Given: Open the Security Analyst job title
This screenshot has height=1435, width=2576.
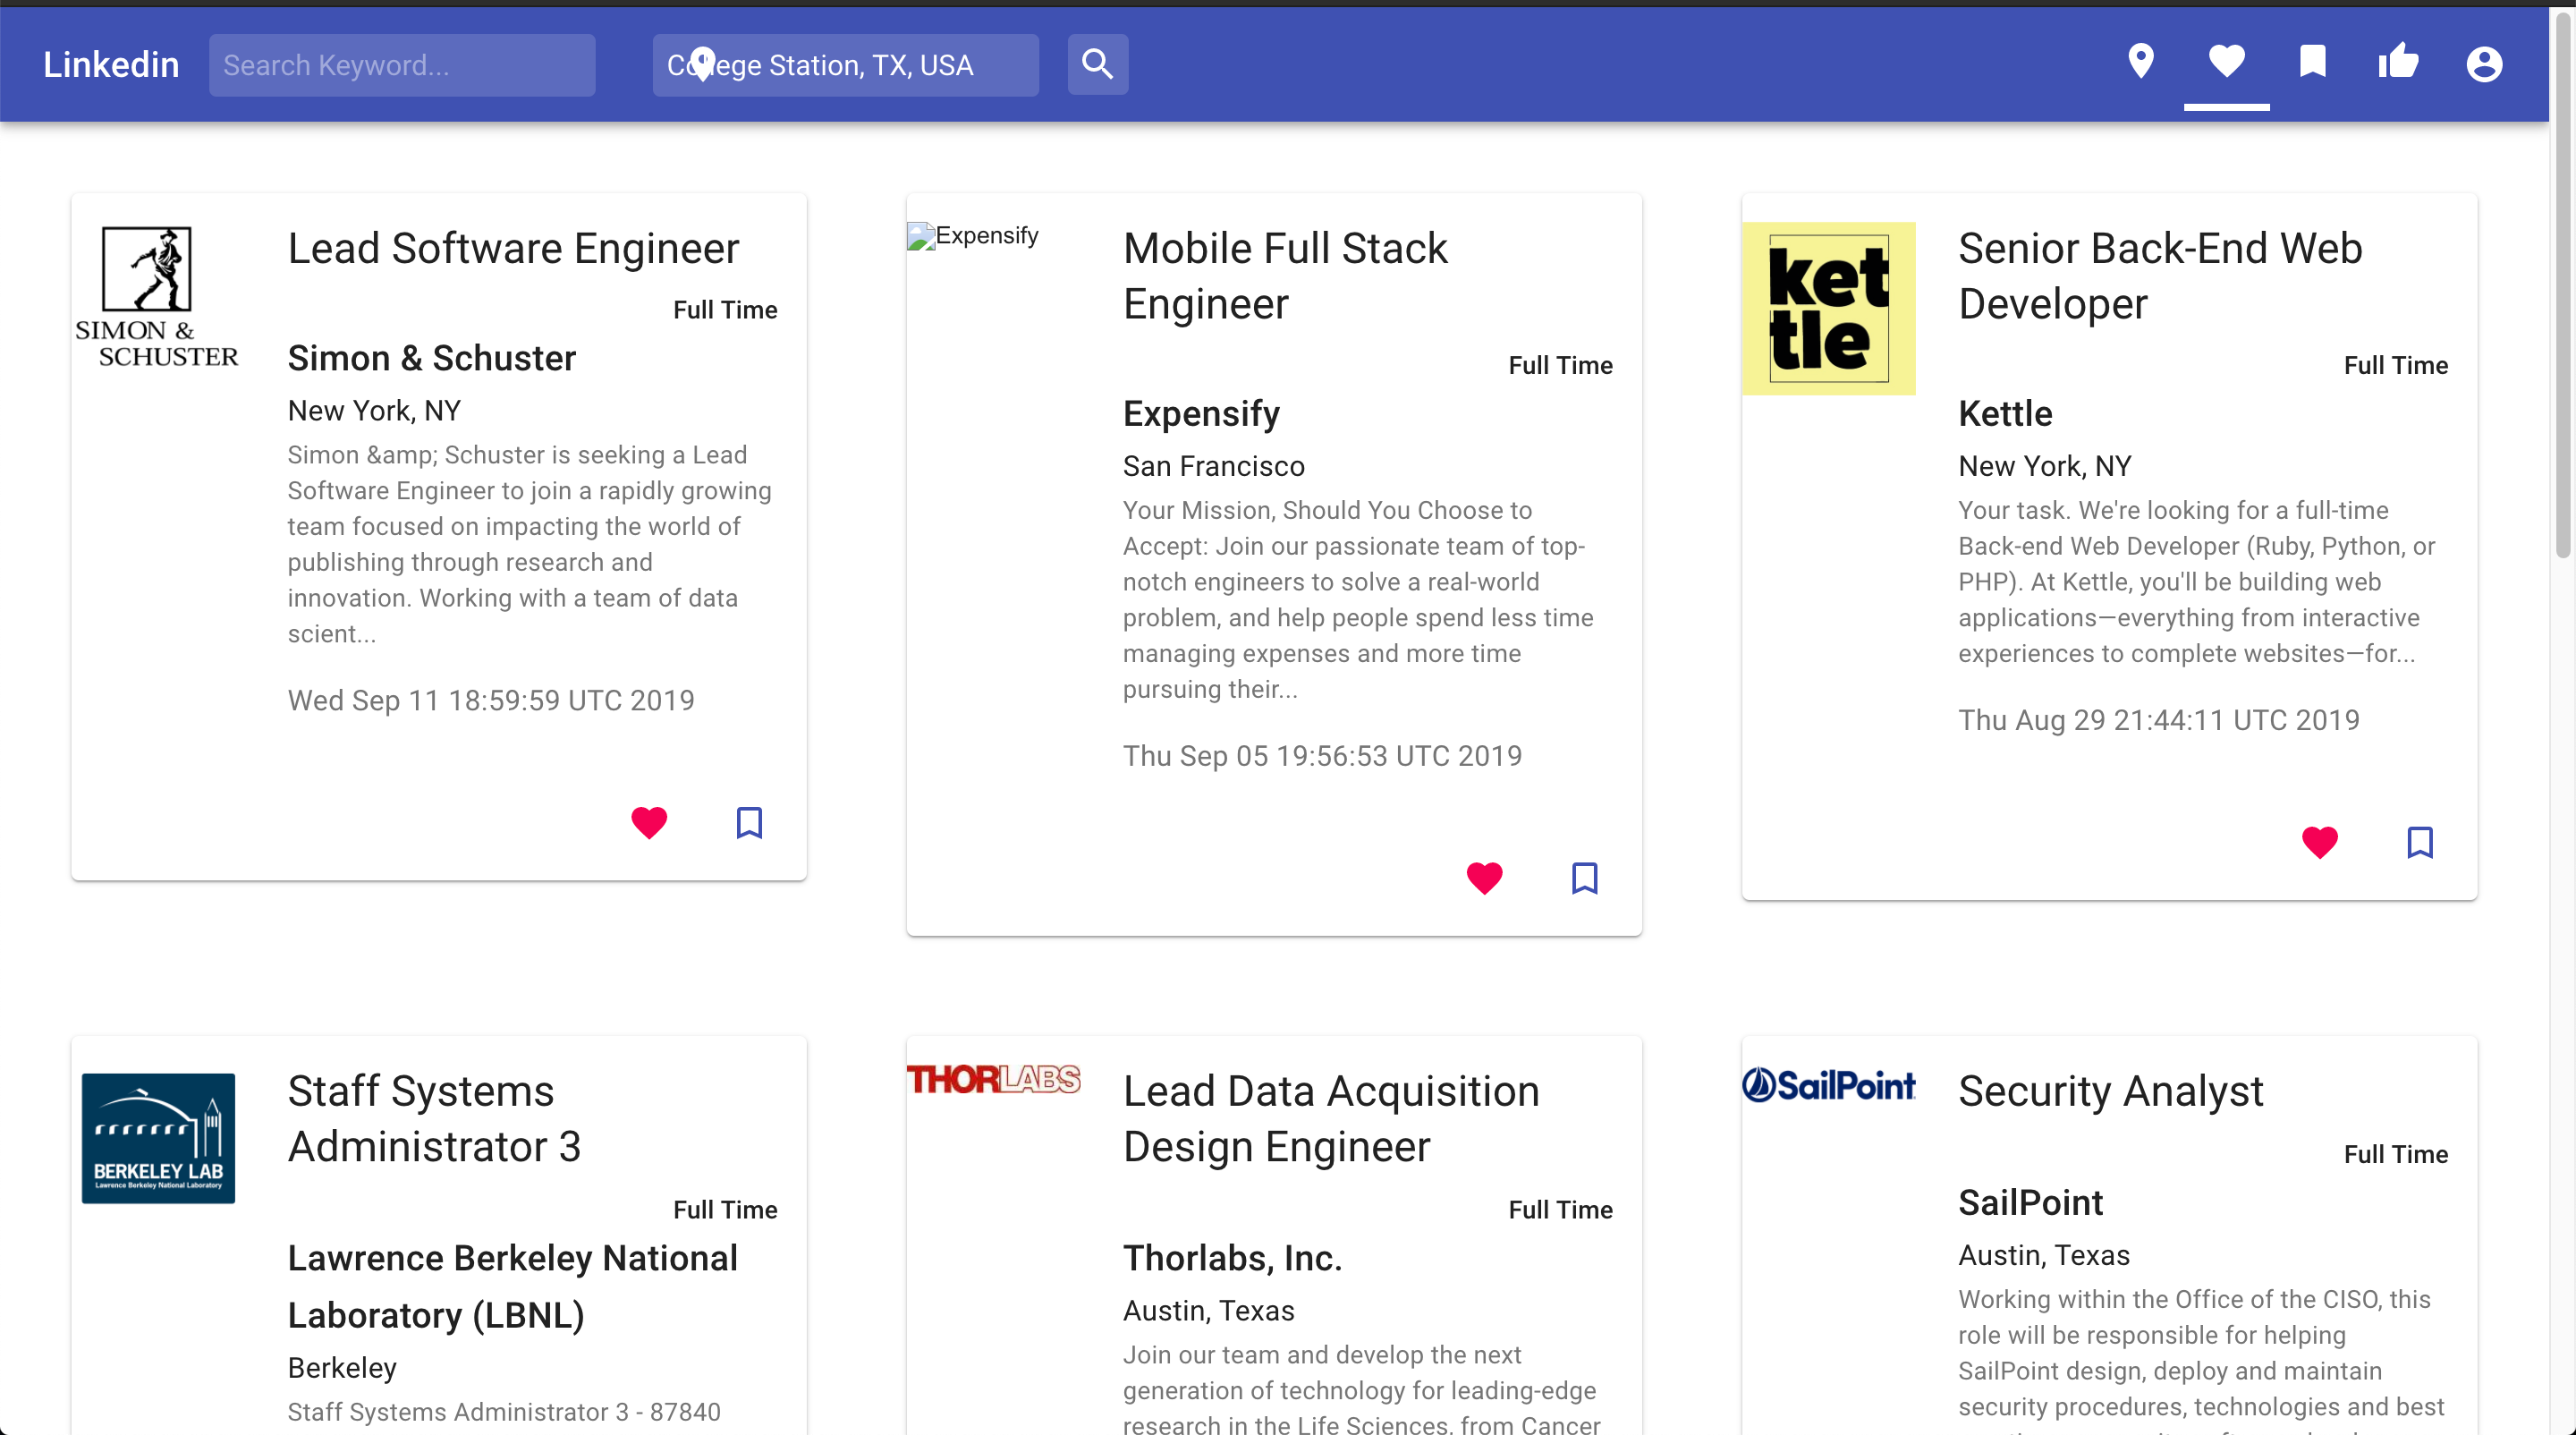Looking at the screenshot, I should 2110,1091.
